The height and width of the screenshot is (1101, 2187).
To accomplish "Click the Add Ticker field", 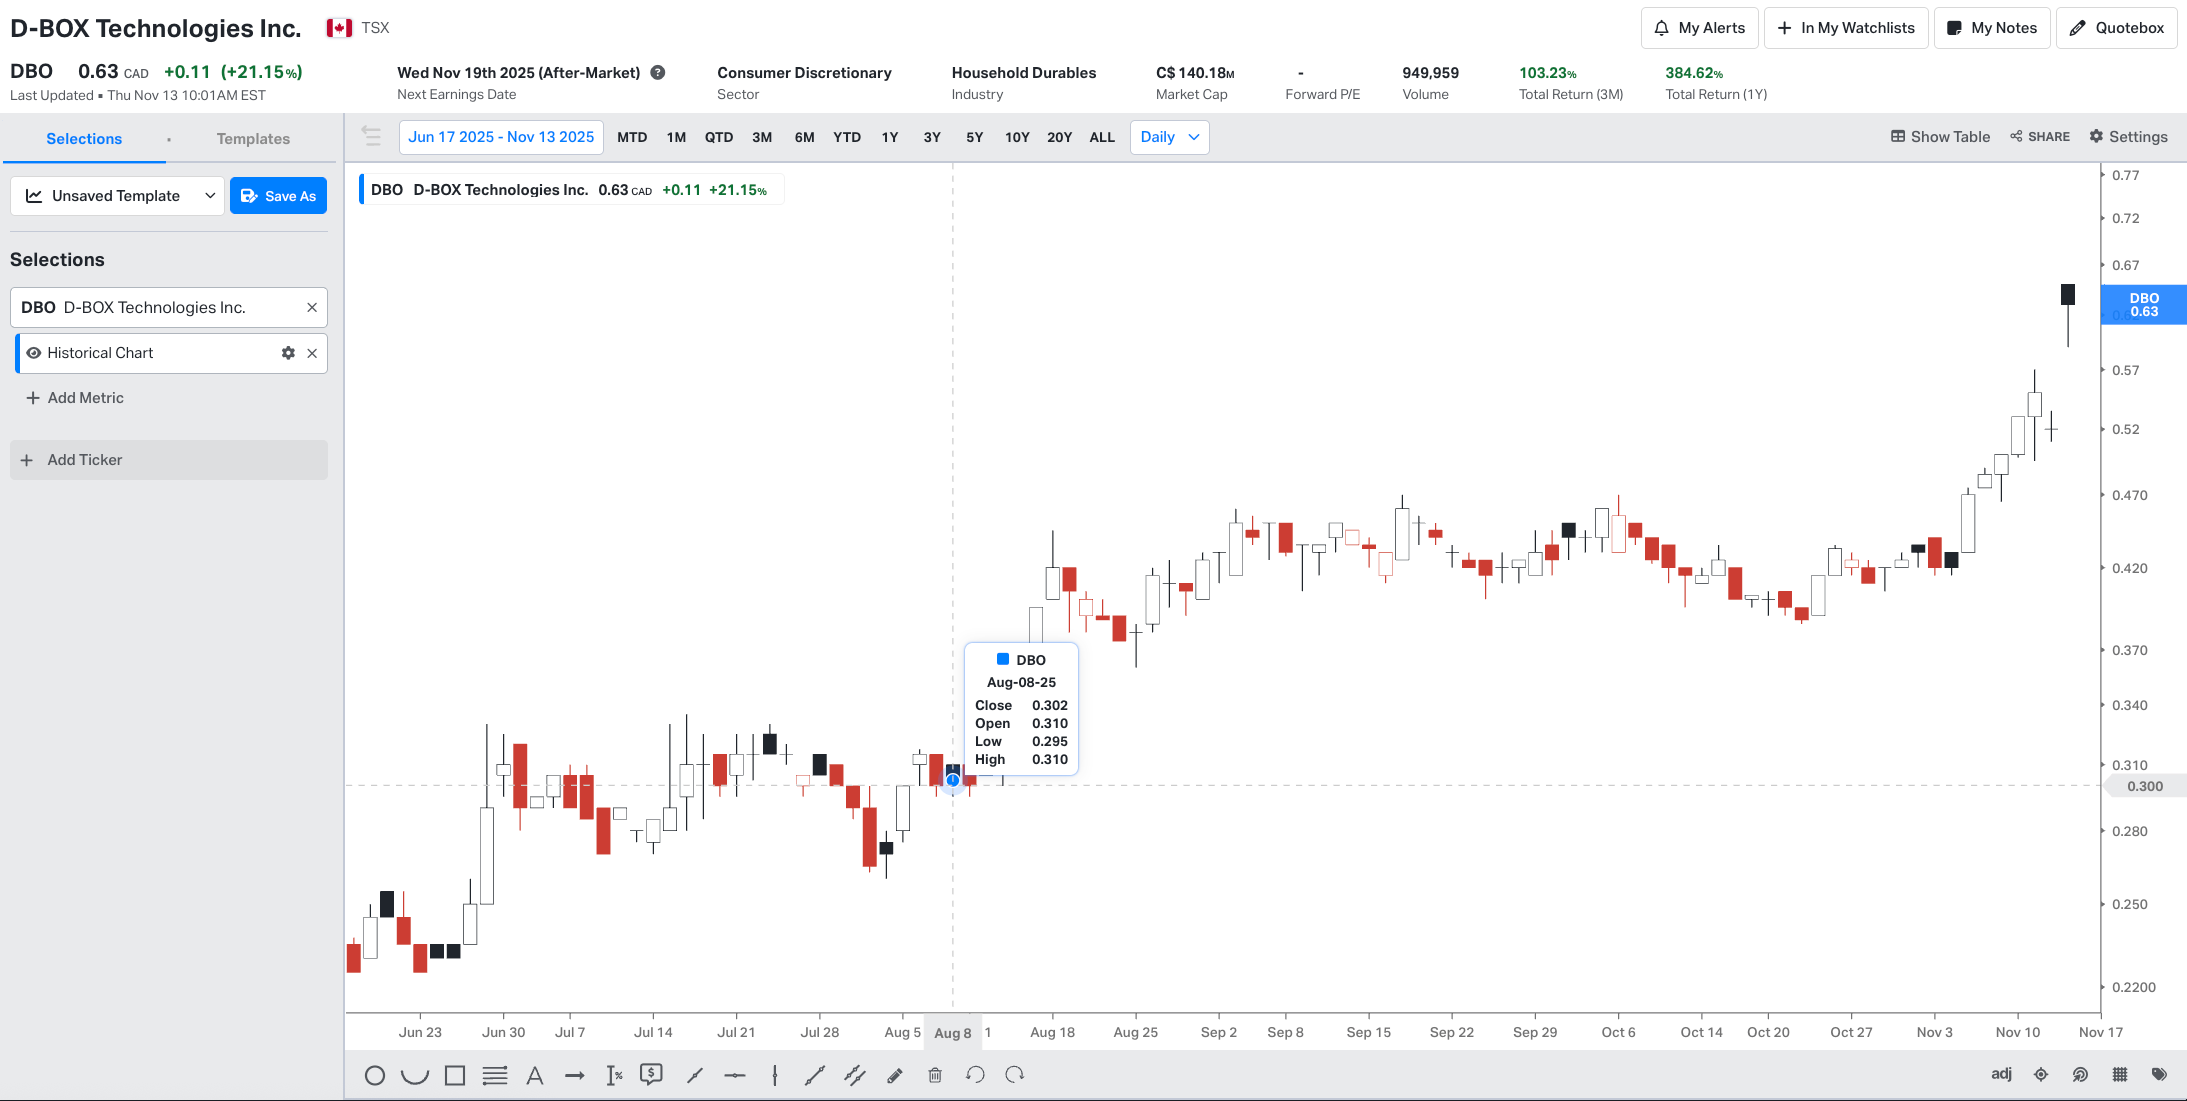I will tap(169, 460).
